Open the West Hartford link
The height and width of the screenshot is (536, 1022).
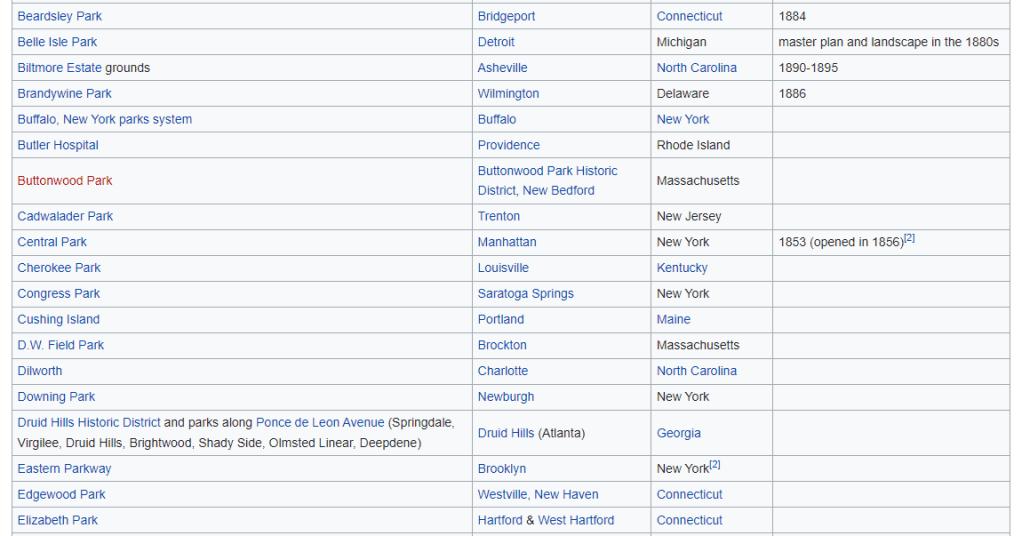pos(576,520)
